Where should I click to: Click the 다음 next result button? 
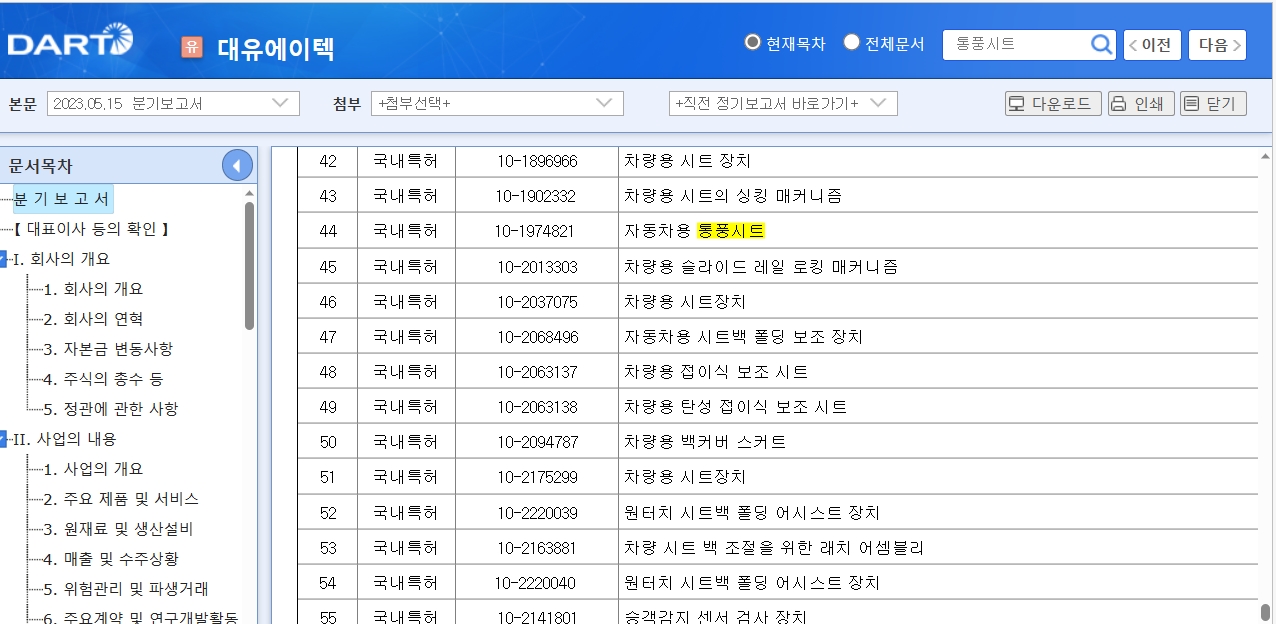[1216, 44]
